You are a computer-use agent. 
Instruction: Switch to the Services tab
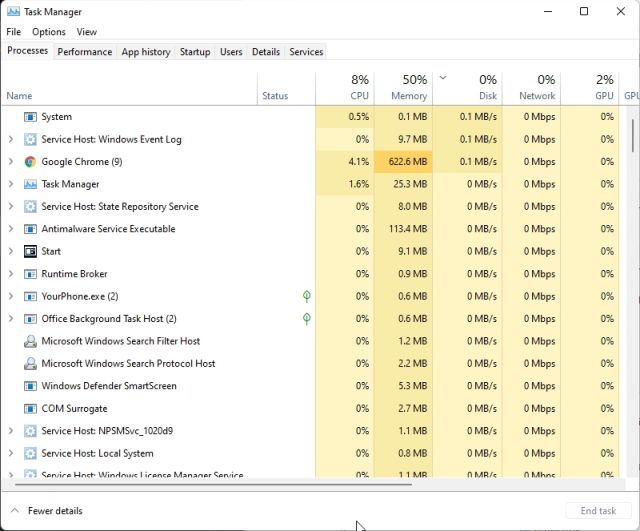coord(306,52)
